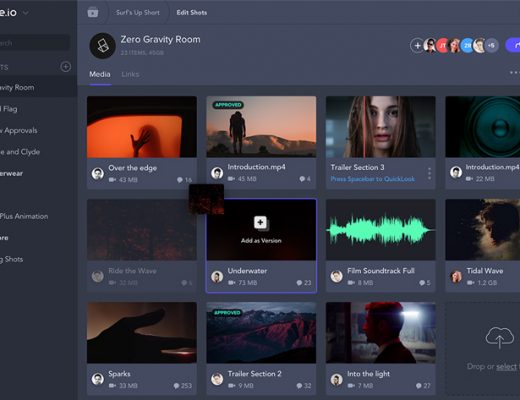Open comments on Underwater card
This screenshot has width=520, height=400.
[304, 283]
